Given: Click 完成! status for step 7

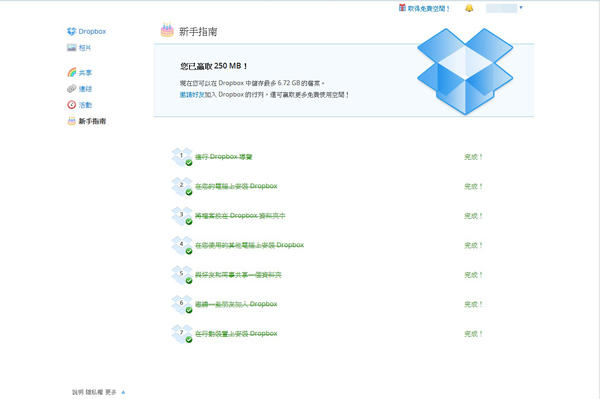Looking at the screenshot, I should (x=473, y=334).
